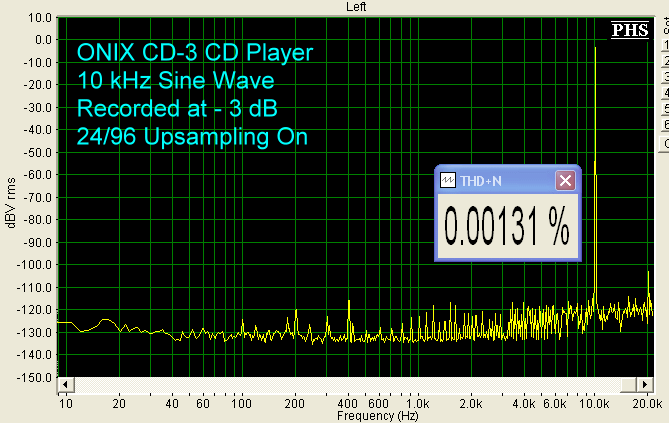Click the horizontal scrollbar right arrow

tap(645, 385)
